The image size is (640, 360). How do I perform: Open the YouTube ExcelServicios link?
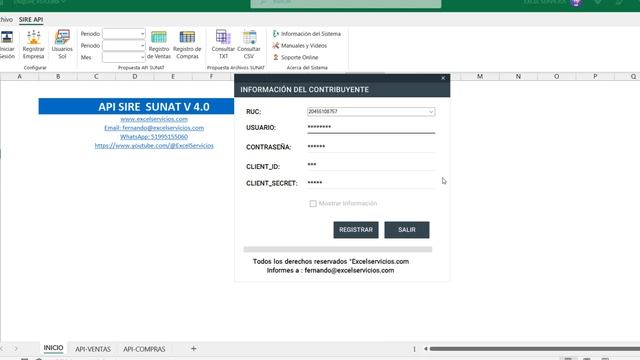click(154, 146)
